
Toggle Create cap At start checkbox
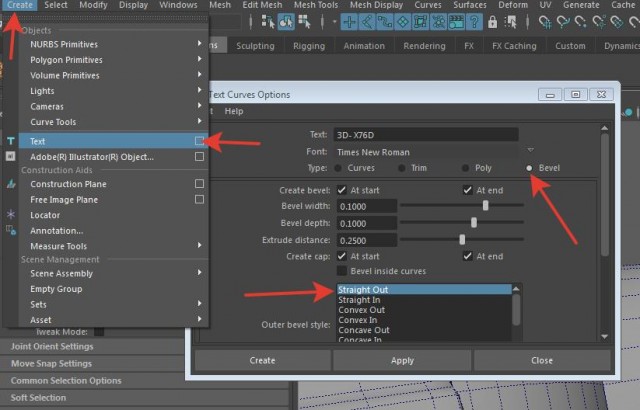[342, 256]
